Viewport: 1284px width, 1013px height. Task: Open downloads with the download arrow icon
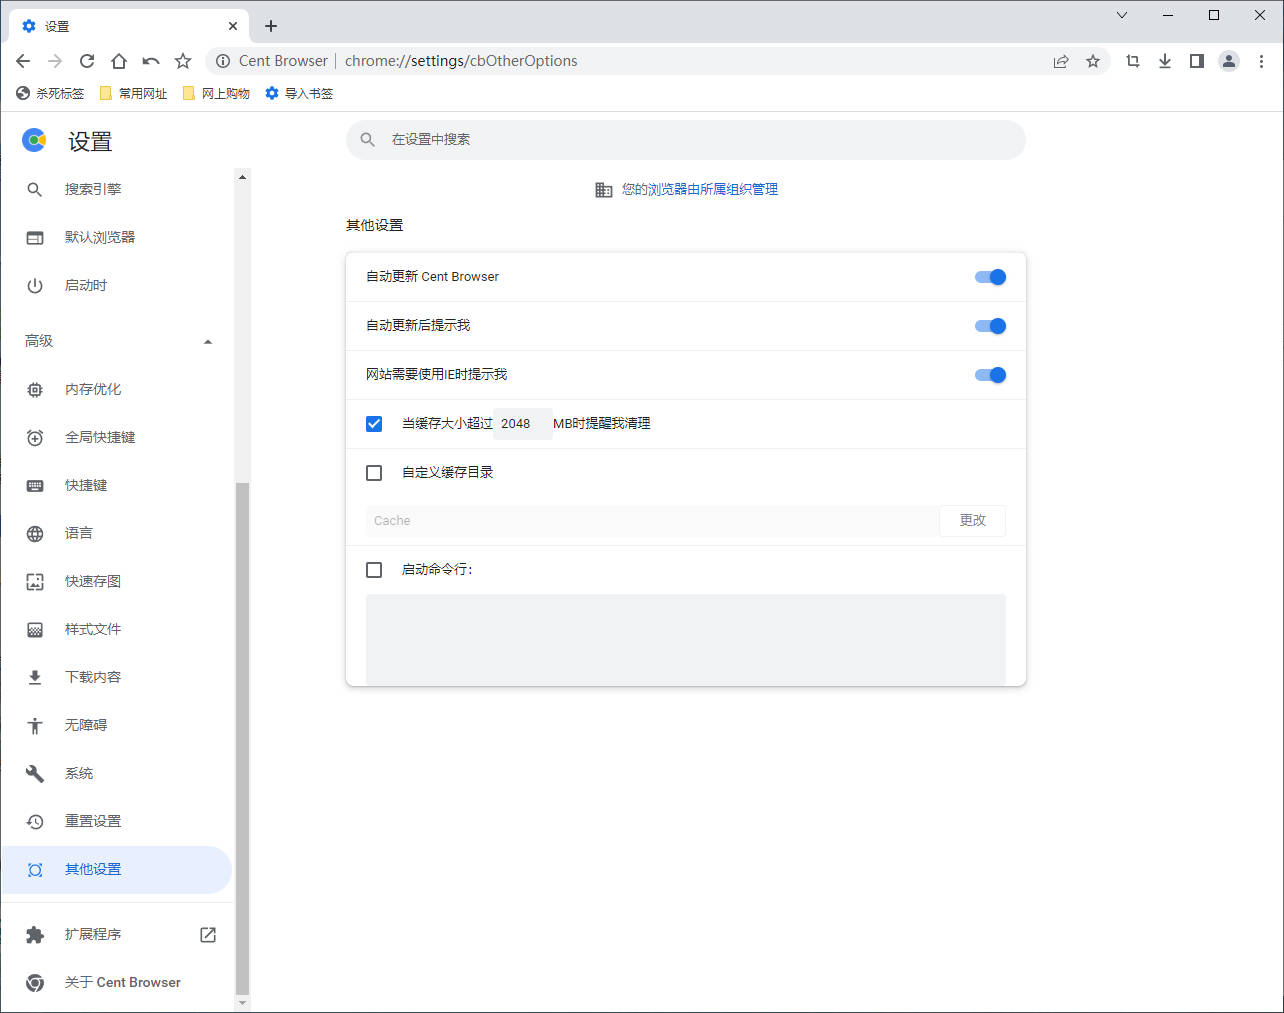pyautogui.click(x=1165, y=61)
